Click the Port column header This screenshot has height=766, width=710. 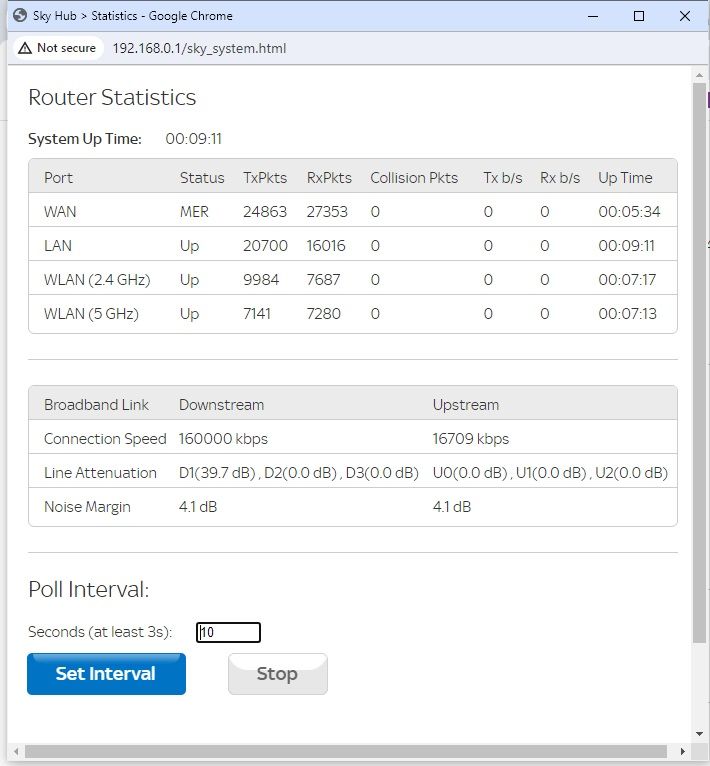click(x=58, y=178)
